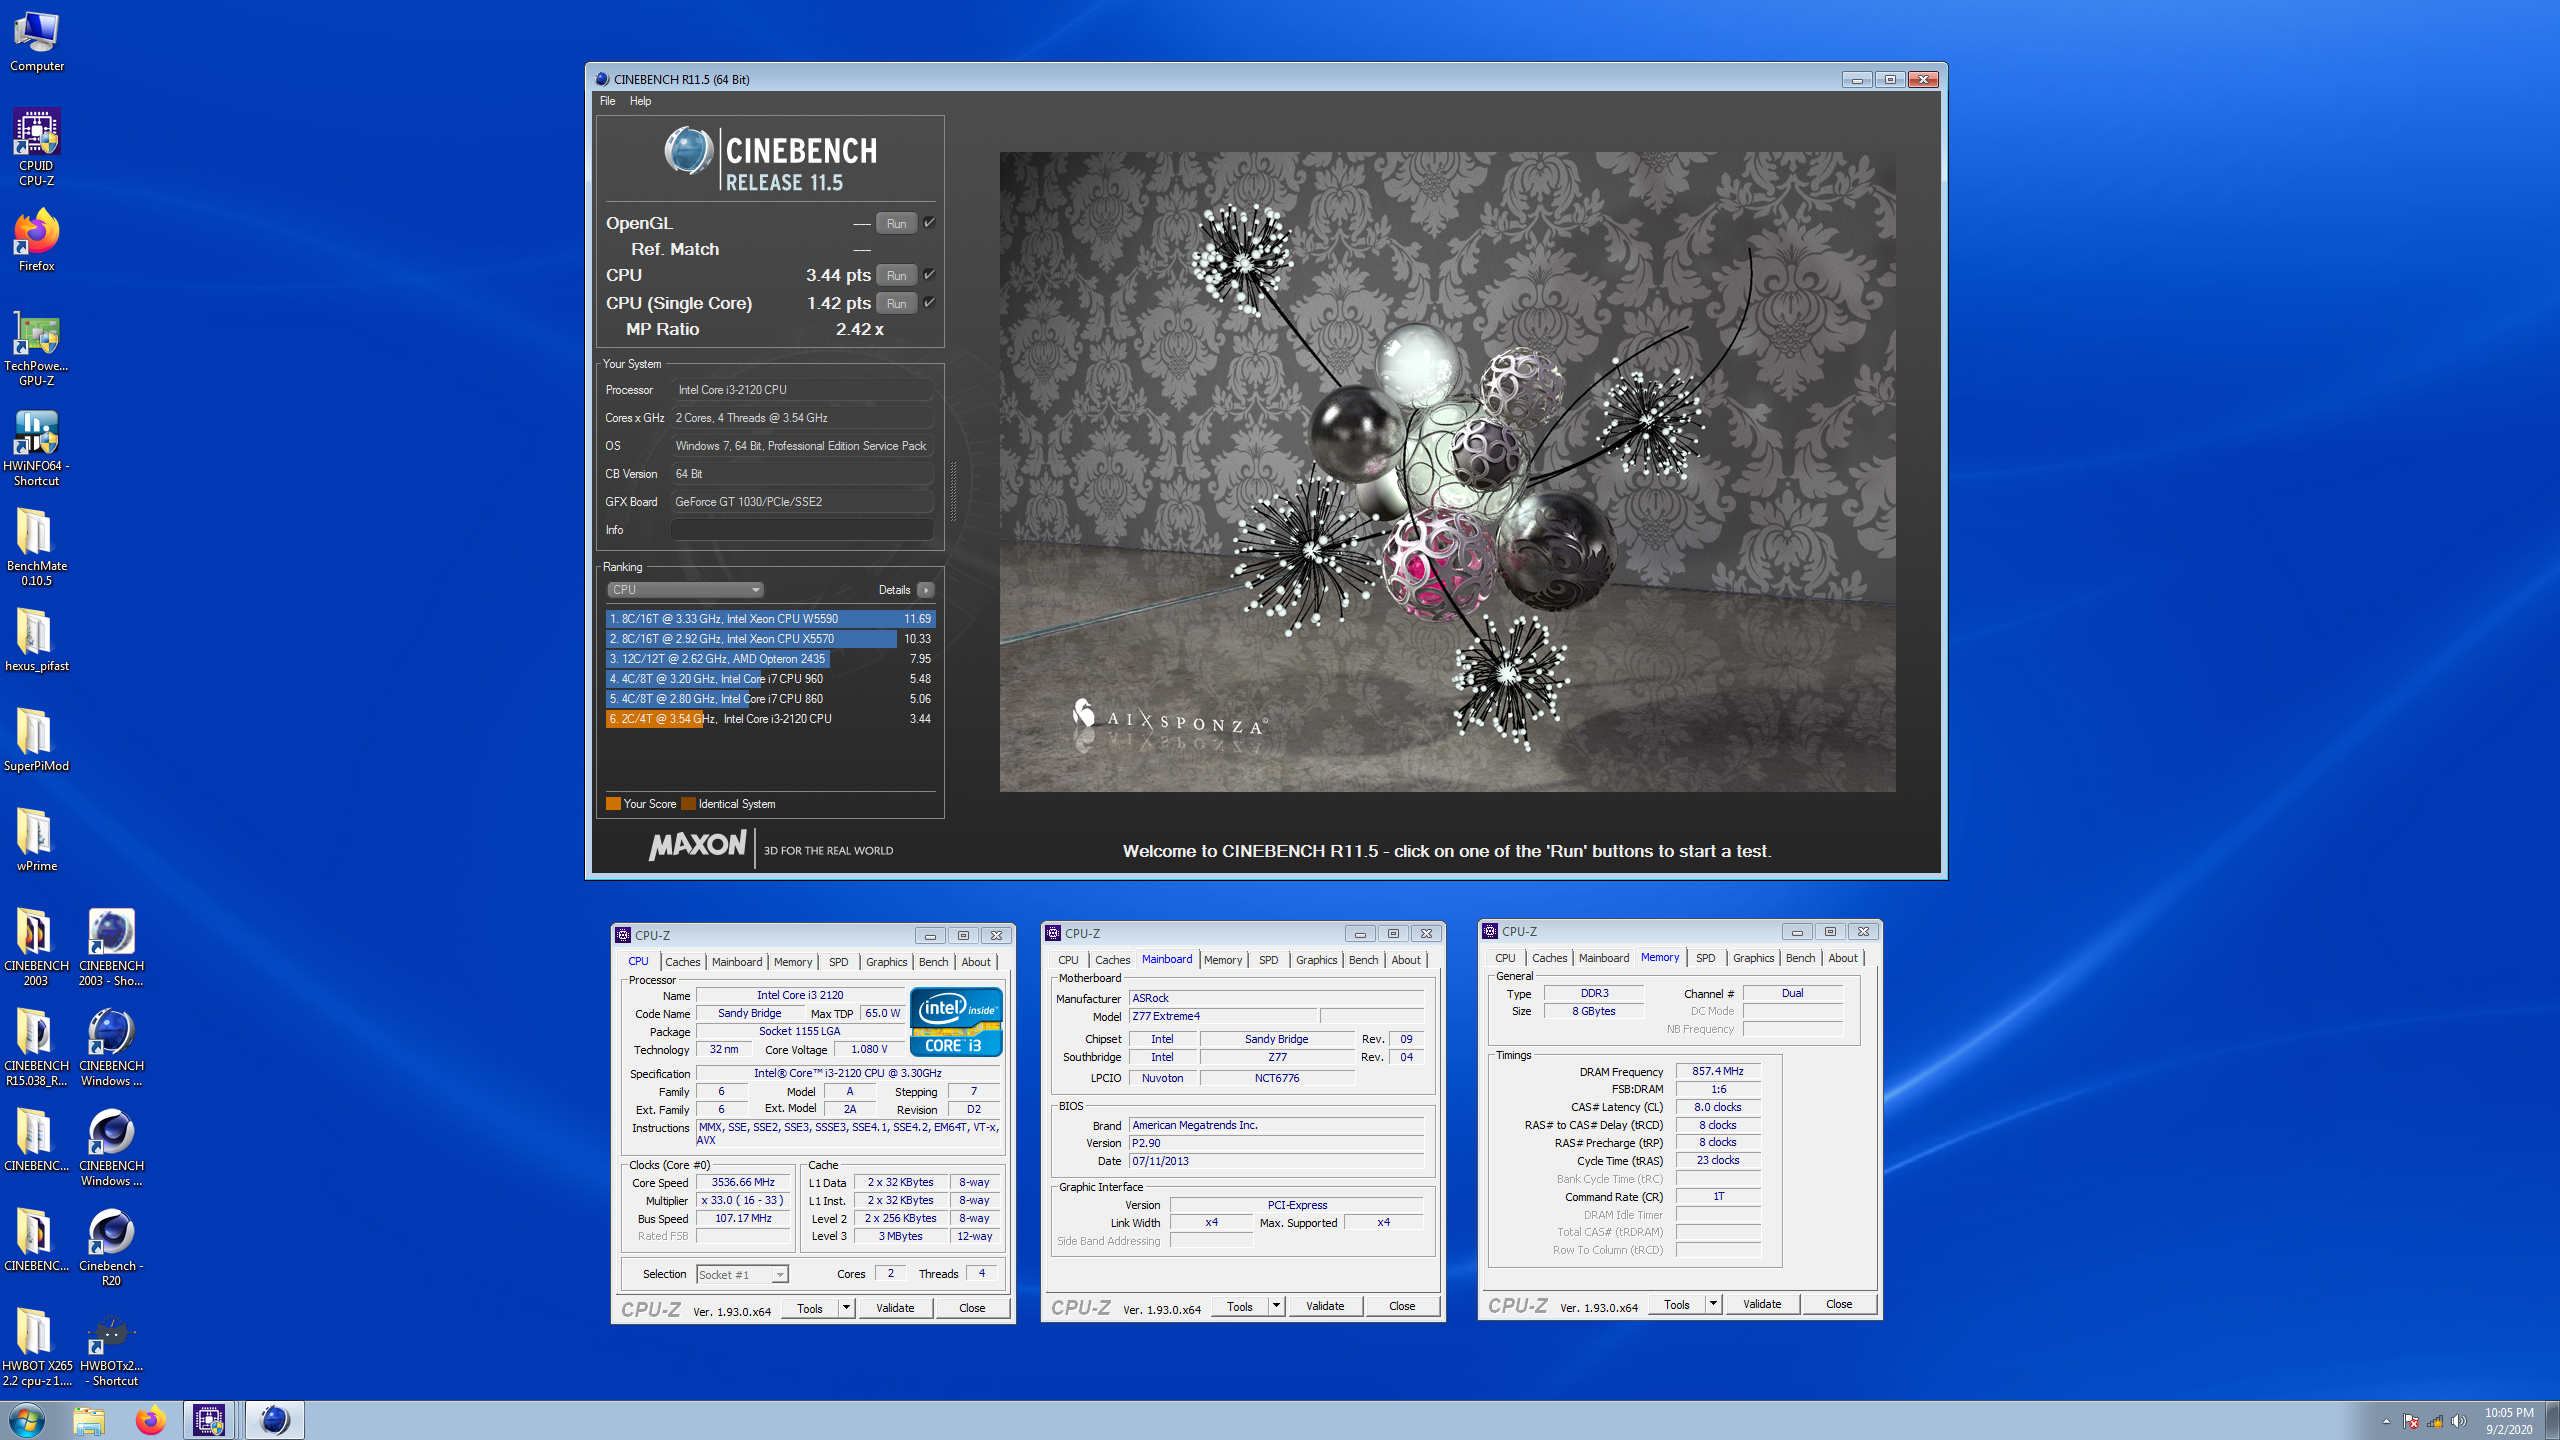Switch to Cinebench taskbar button

[x=274, y=1420]
